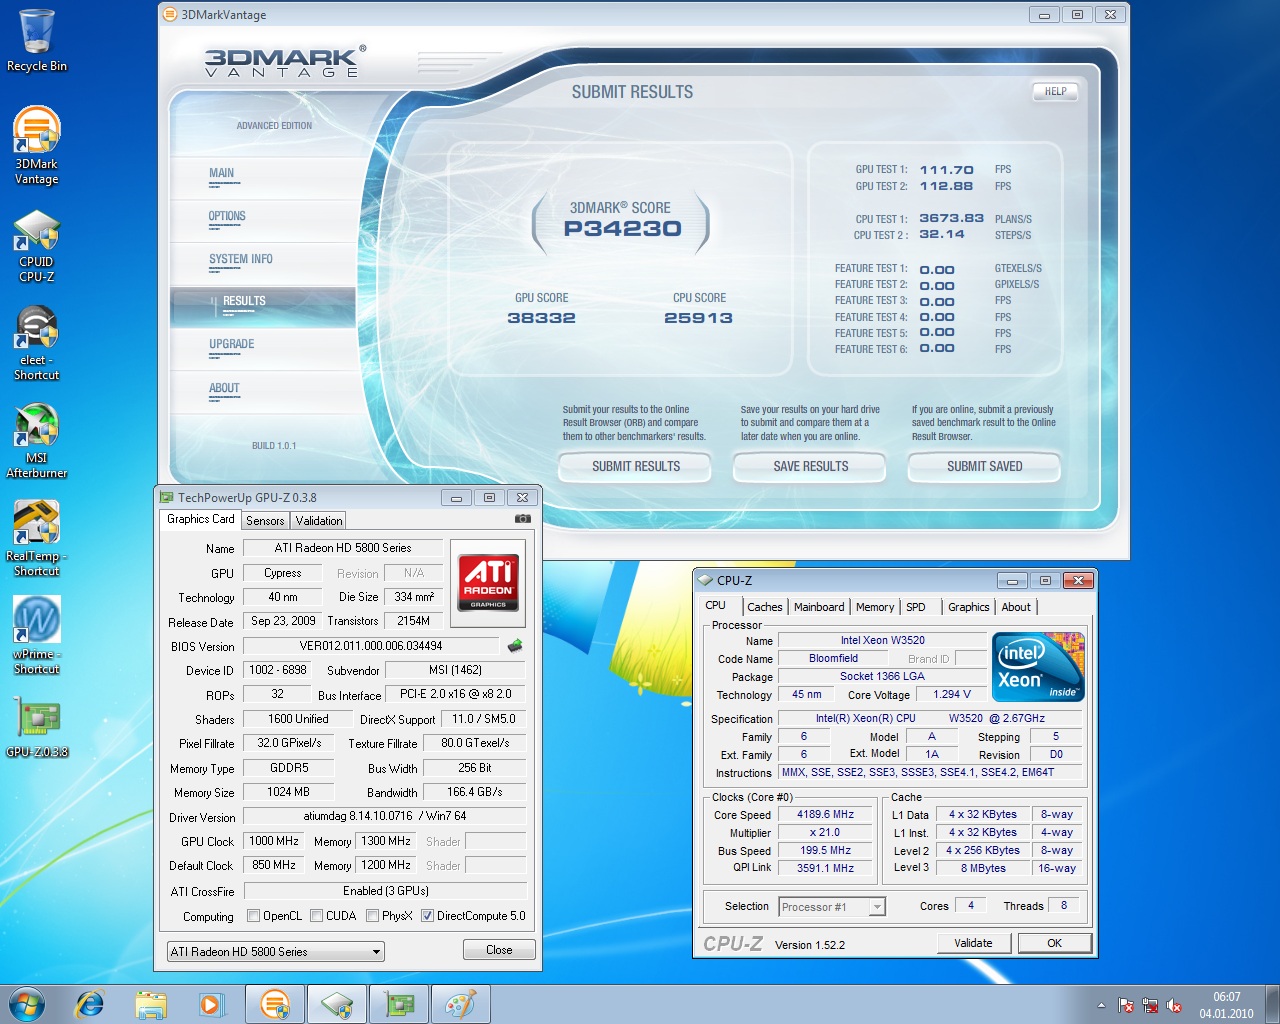Open the Windows Start orb

[27, 1004]
